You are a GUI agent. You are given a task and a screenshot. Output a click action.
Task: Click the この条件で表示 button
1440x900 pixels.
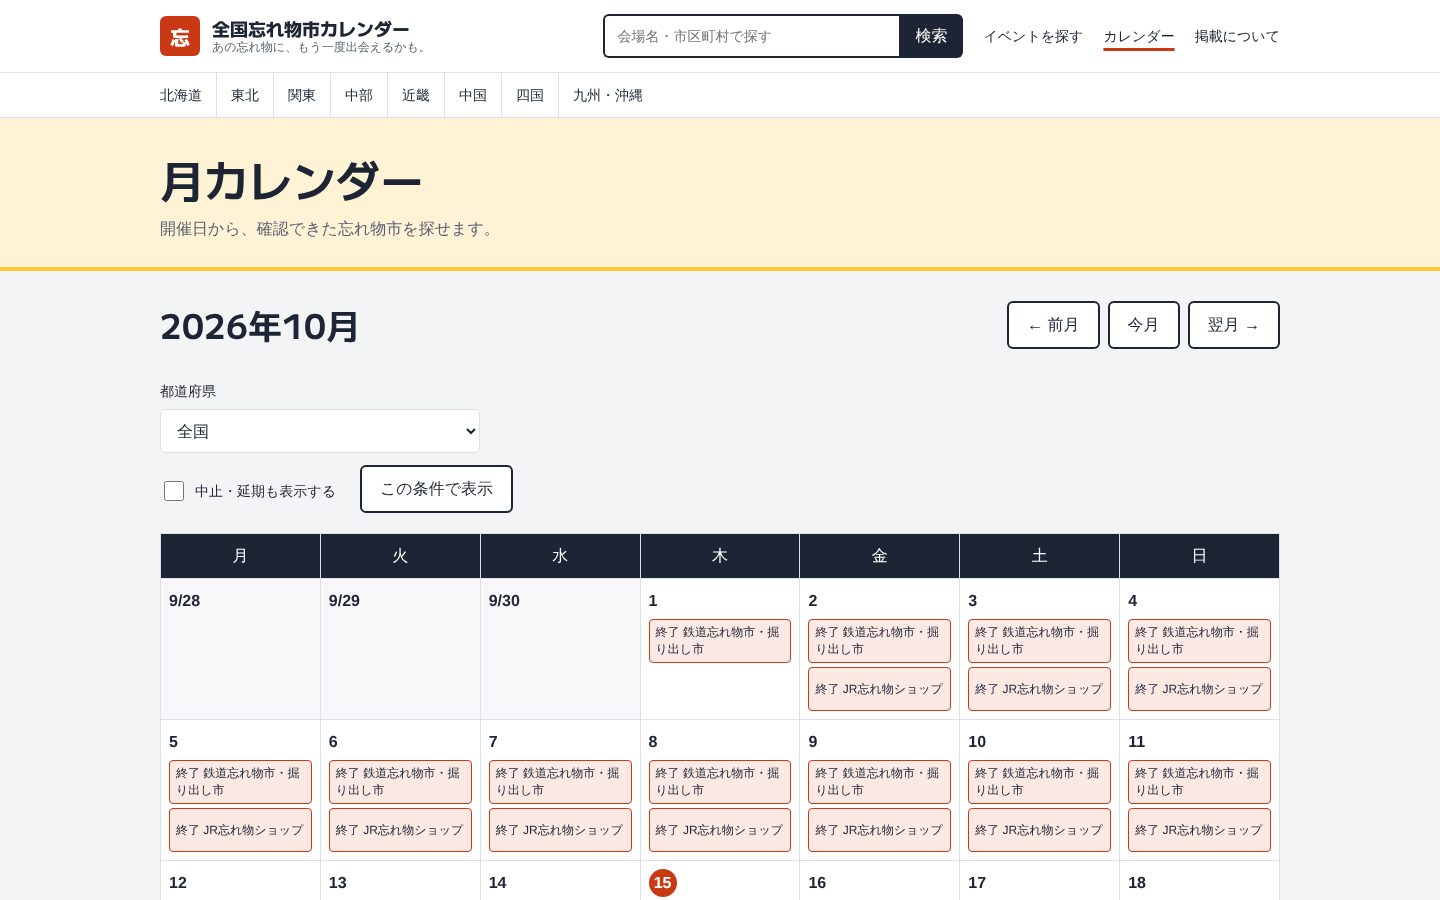(x=436, y=489)
